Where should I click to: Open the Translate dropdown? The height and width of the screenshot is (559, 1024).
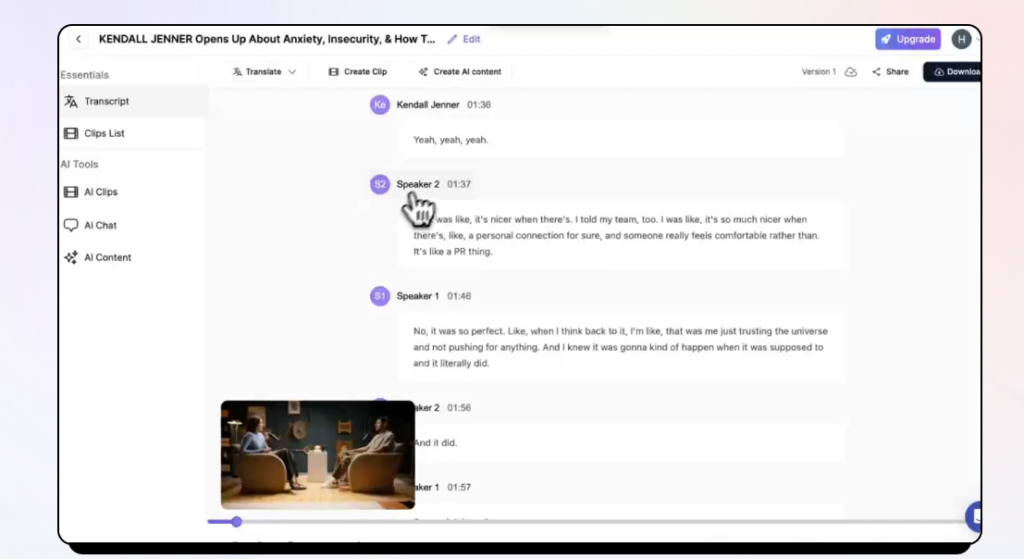coord(264,72)
